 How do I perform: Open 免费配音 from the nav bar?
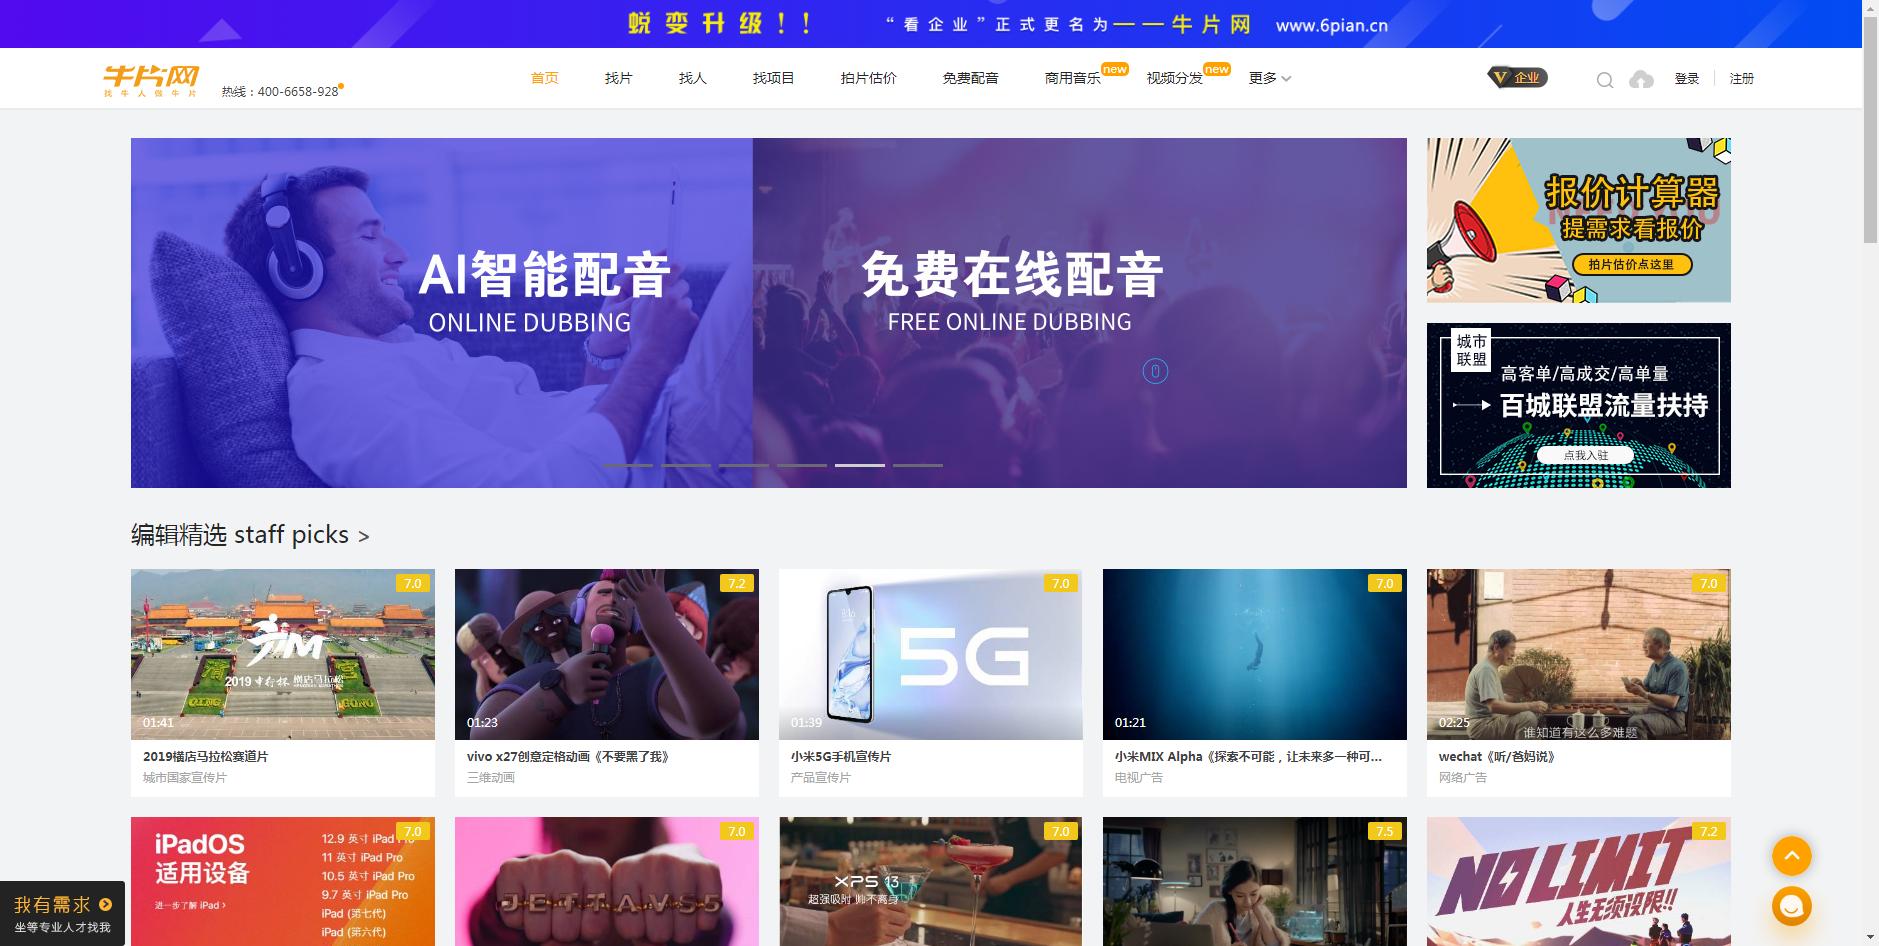[x=971, y=78]
